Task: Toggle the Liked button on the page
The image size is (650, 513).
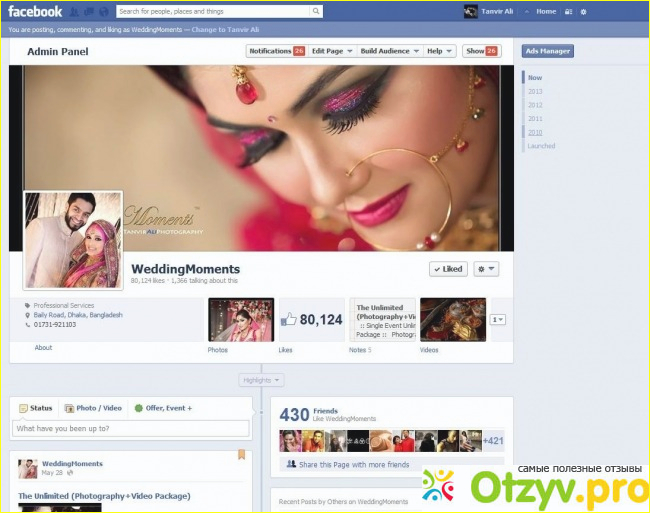Action: [x=447, y=269]
